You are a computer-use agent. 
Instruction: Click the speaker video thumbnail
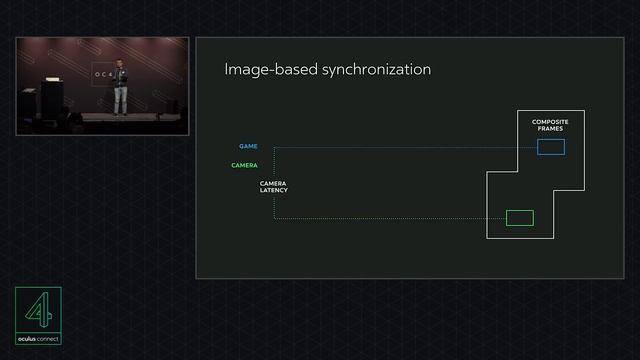click(x=102, y=86)
